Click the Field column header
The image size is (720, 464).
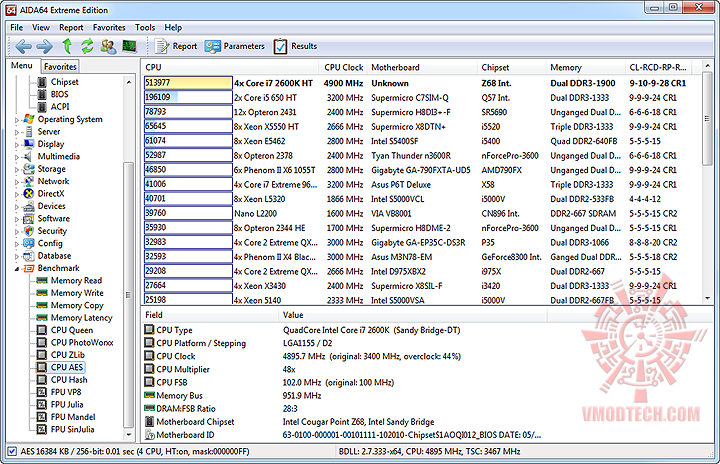(x=210, y=315)
